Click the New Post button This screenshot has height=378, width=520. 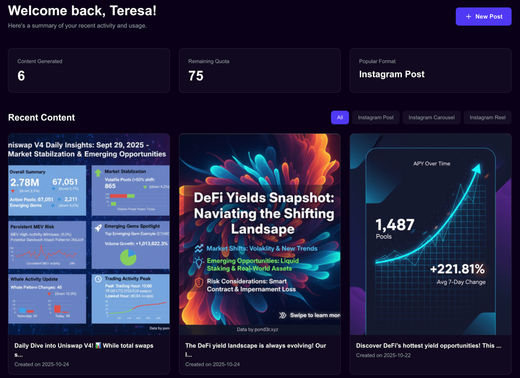point(483,16)
